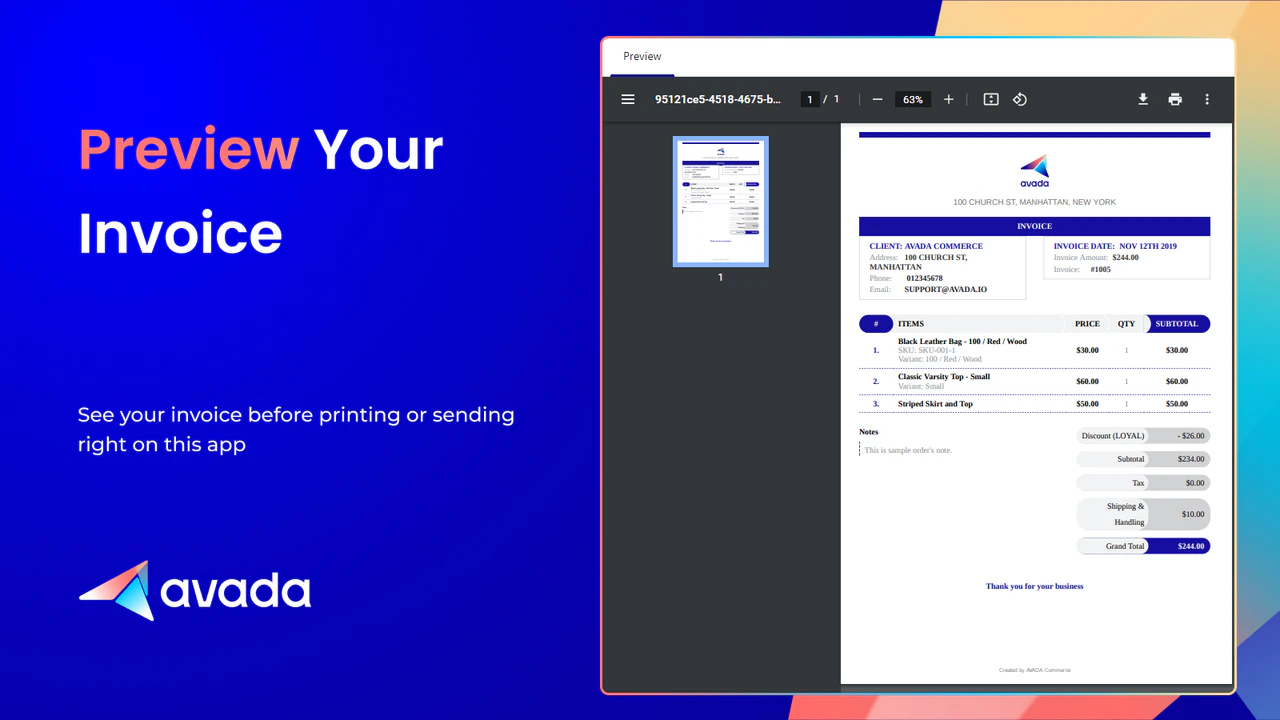The height and width of the screenshot is (720, 1280).
Task: Click the QTY column header
Action: 1126,324
